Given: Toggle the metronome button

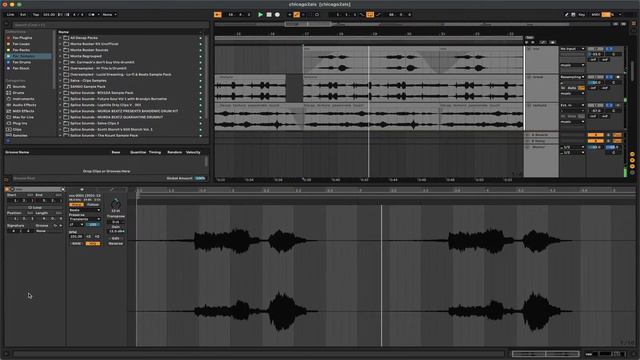Looking at the screenshot, I should [x=91, y=14].
